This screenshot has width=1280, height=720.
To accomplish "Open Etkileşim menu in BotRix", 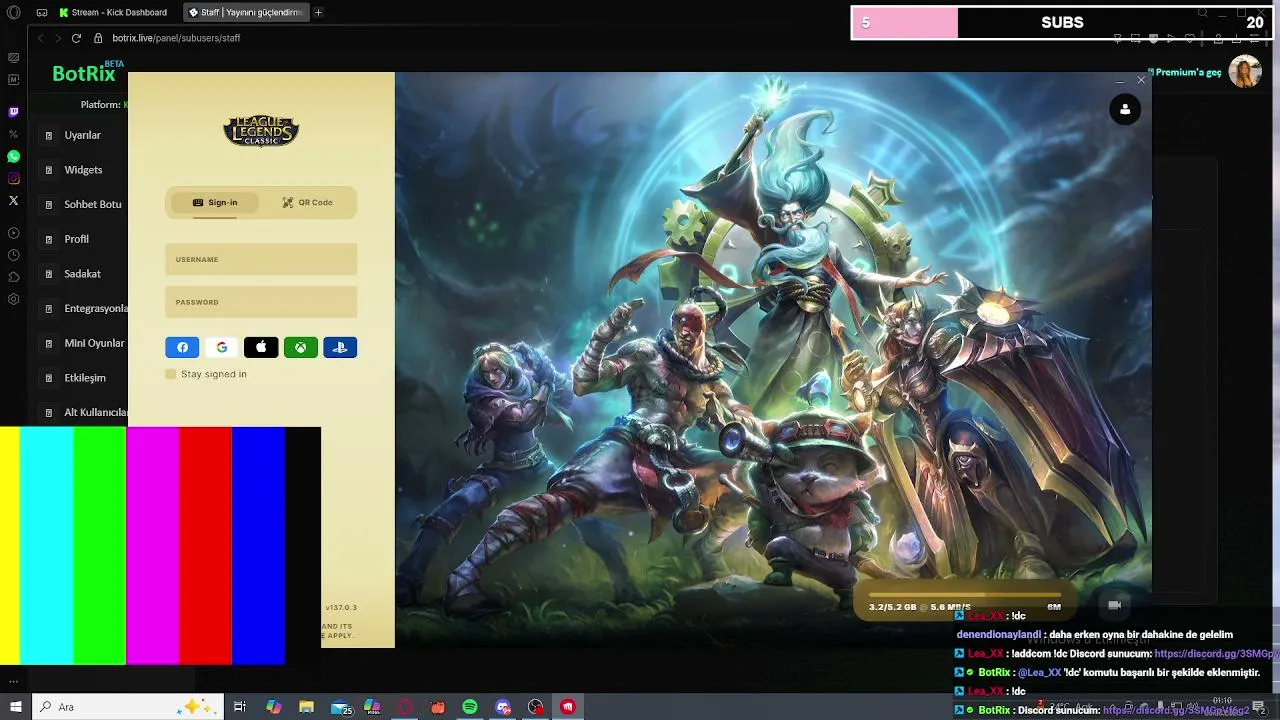I will 85,378.
